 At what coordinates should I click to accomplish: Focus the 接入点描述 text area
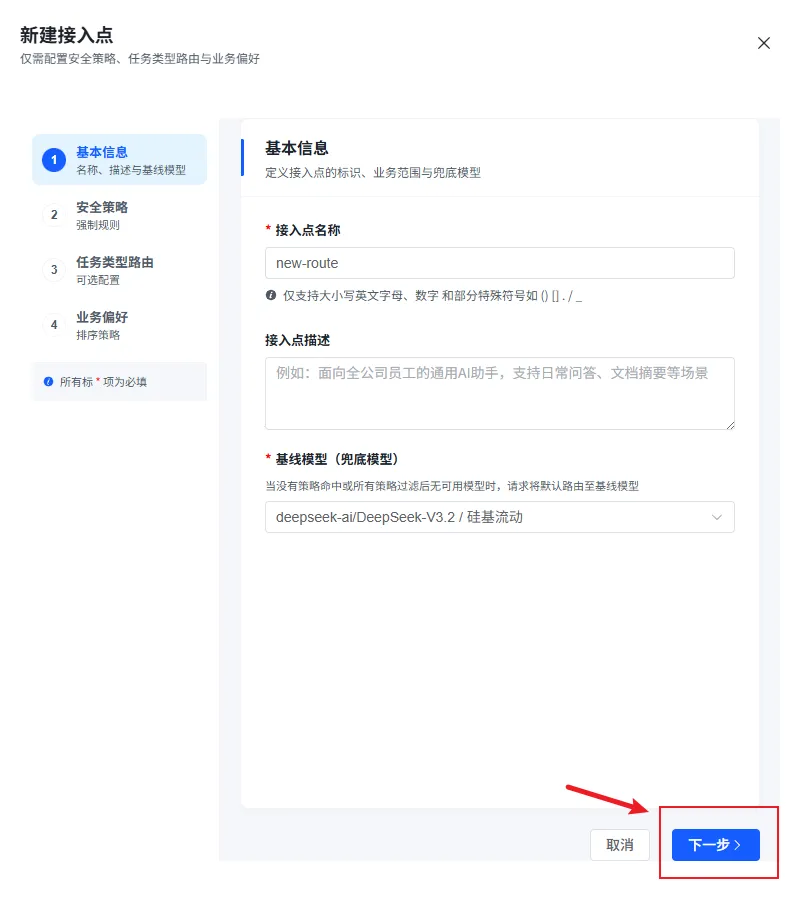tap(500, 393)
